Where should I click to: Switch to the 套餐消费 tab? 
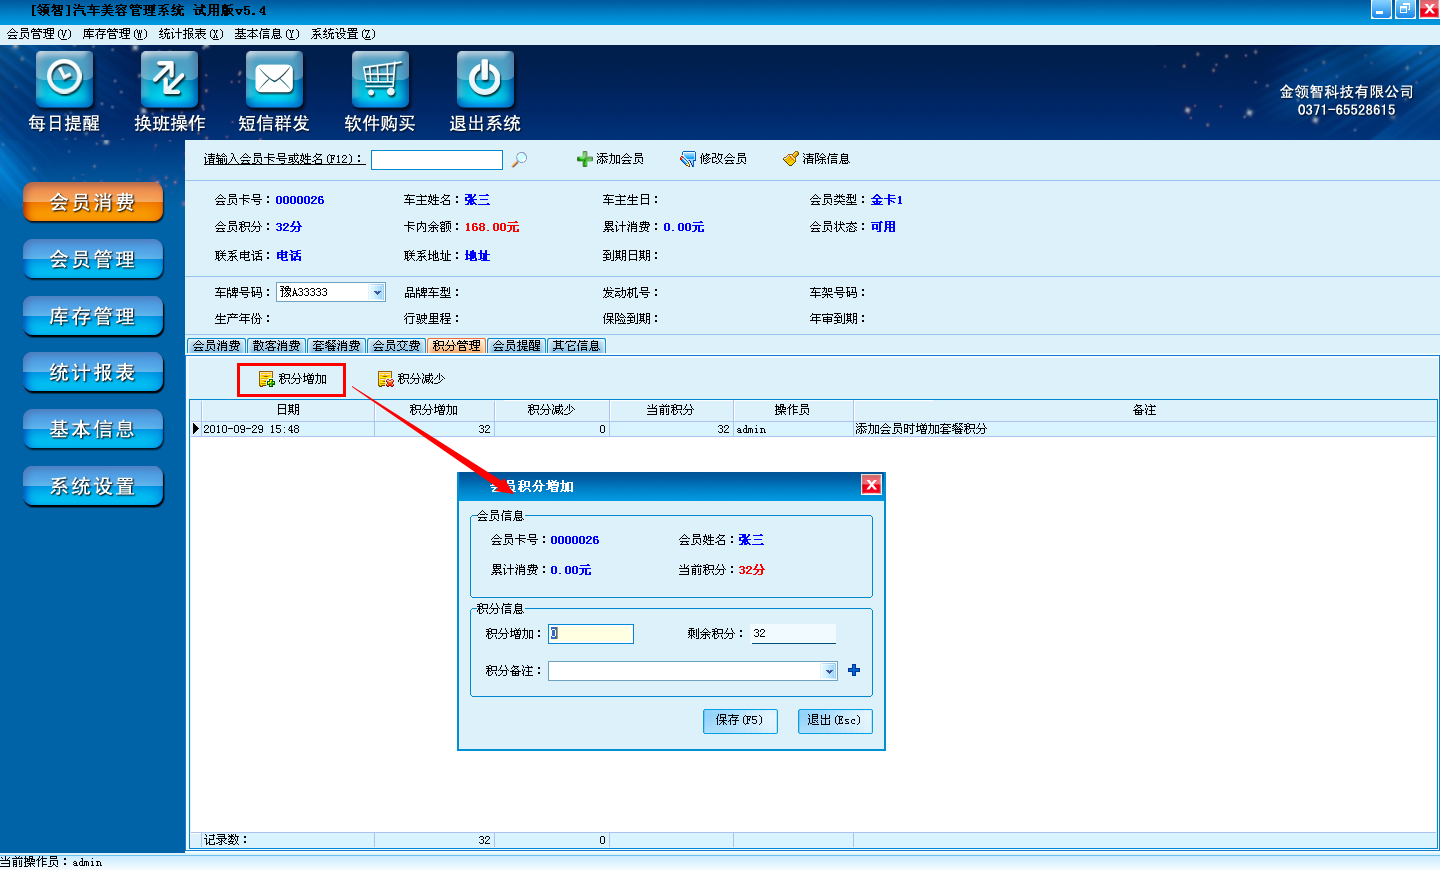[x=336, y=346]
